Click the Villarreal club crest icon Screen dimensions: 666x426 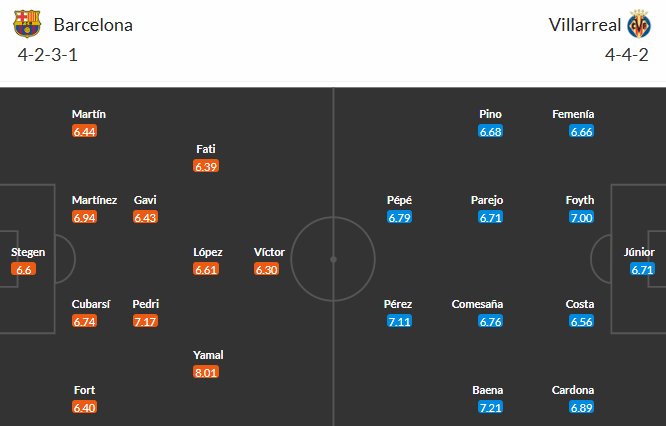[x=638, y=24]
